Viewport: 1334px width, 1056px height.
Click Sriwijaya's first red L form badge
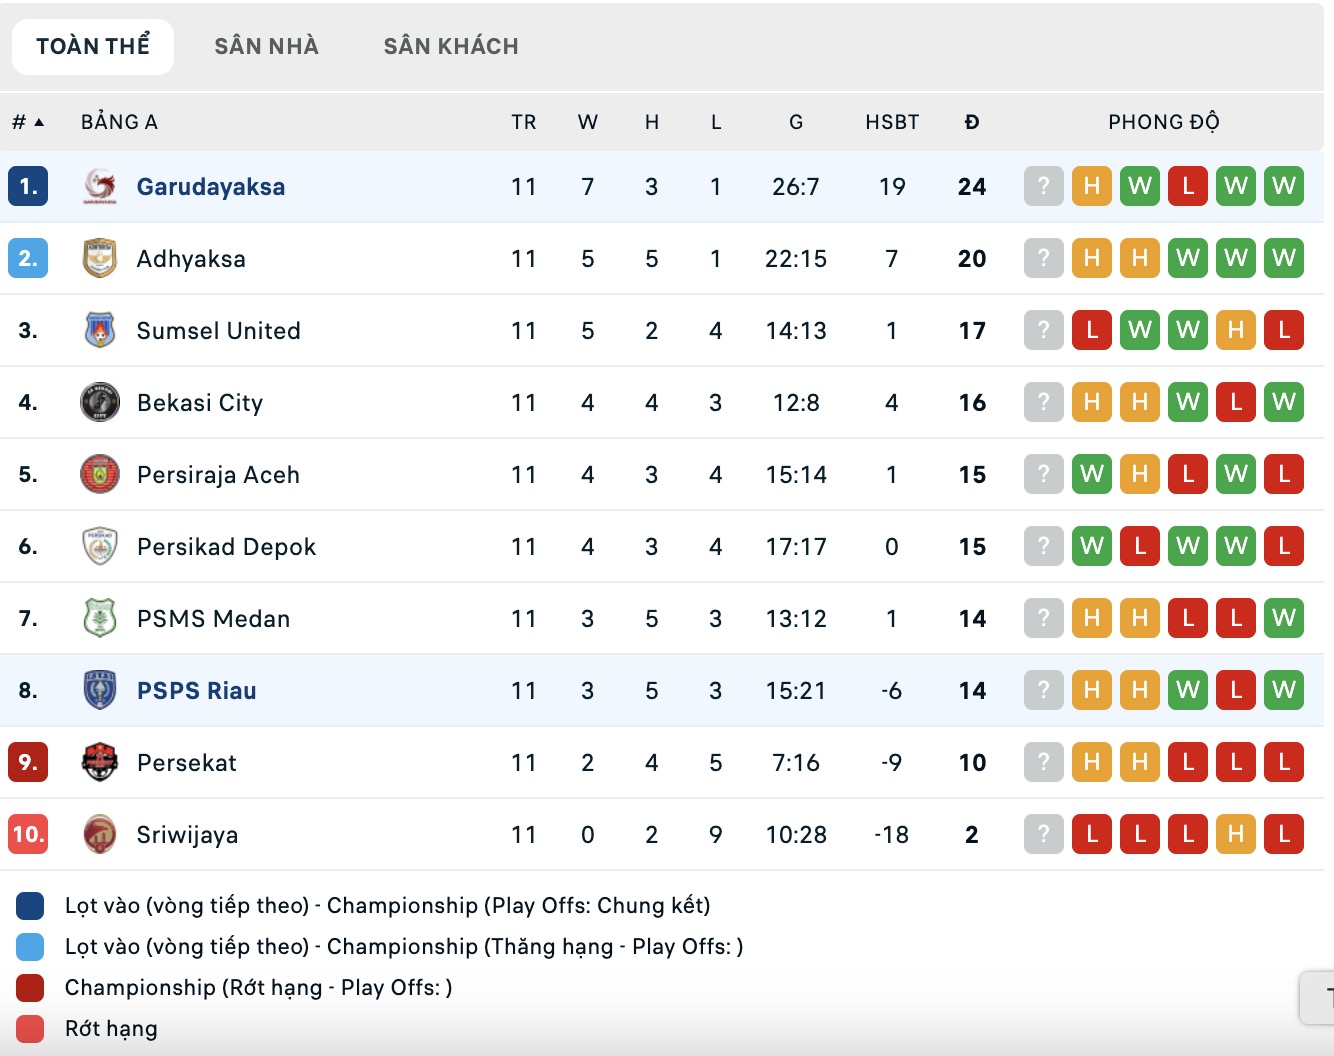click(x=1092, y=834)
